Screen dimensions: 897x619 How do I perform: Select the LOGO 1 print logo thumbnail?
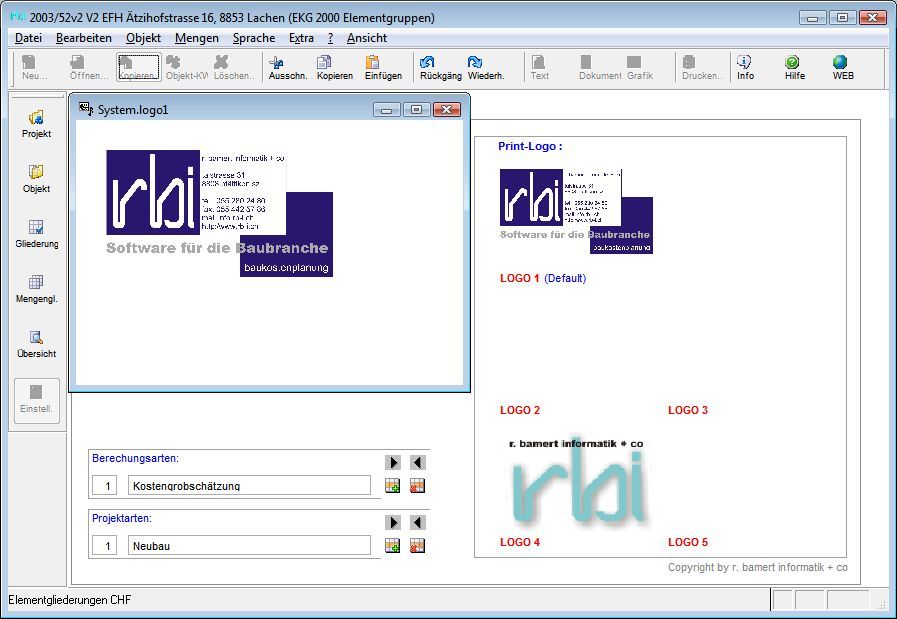click(576, 211)
